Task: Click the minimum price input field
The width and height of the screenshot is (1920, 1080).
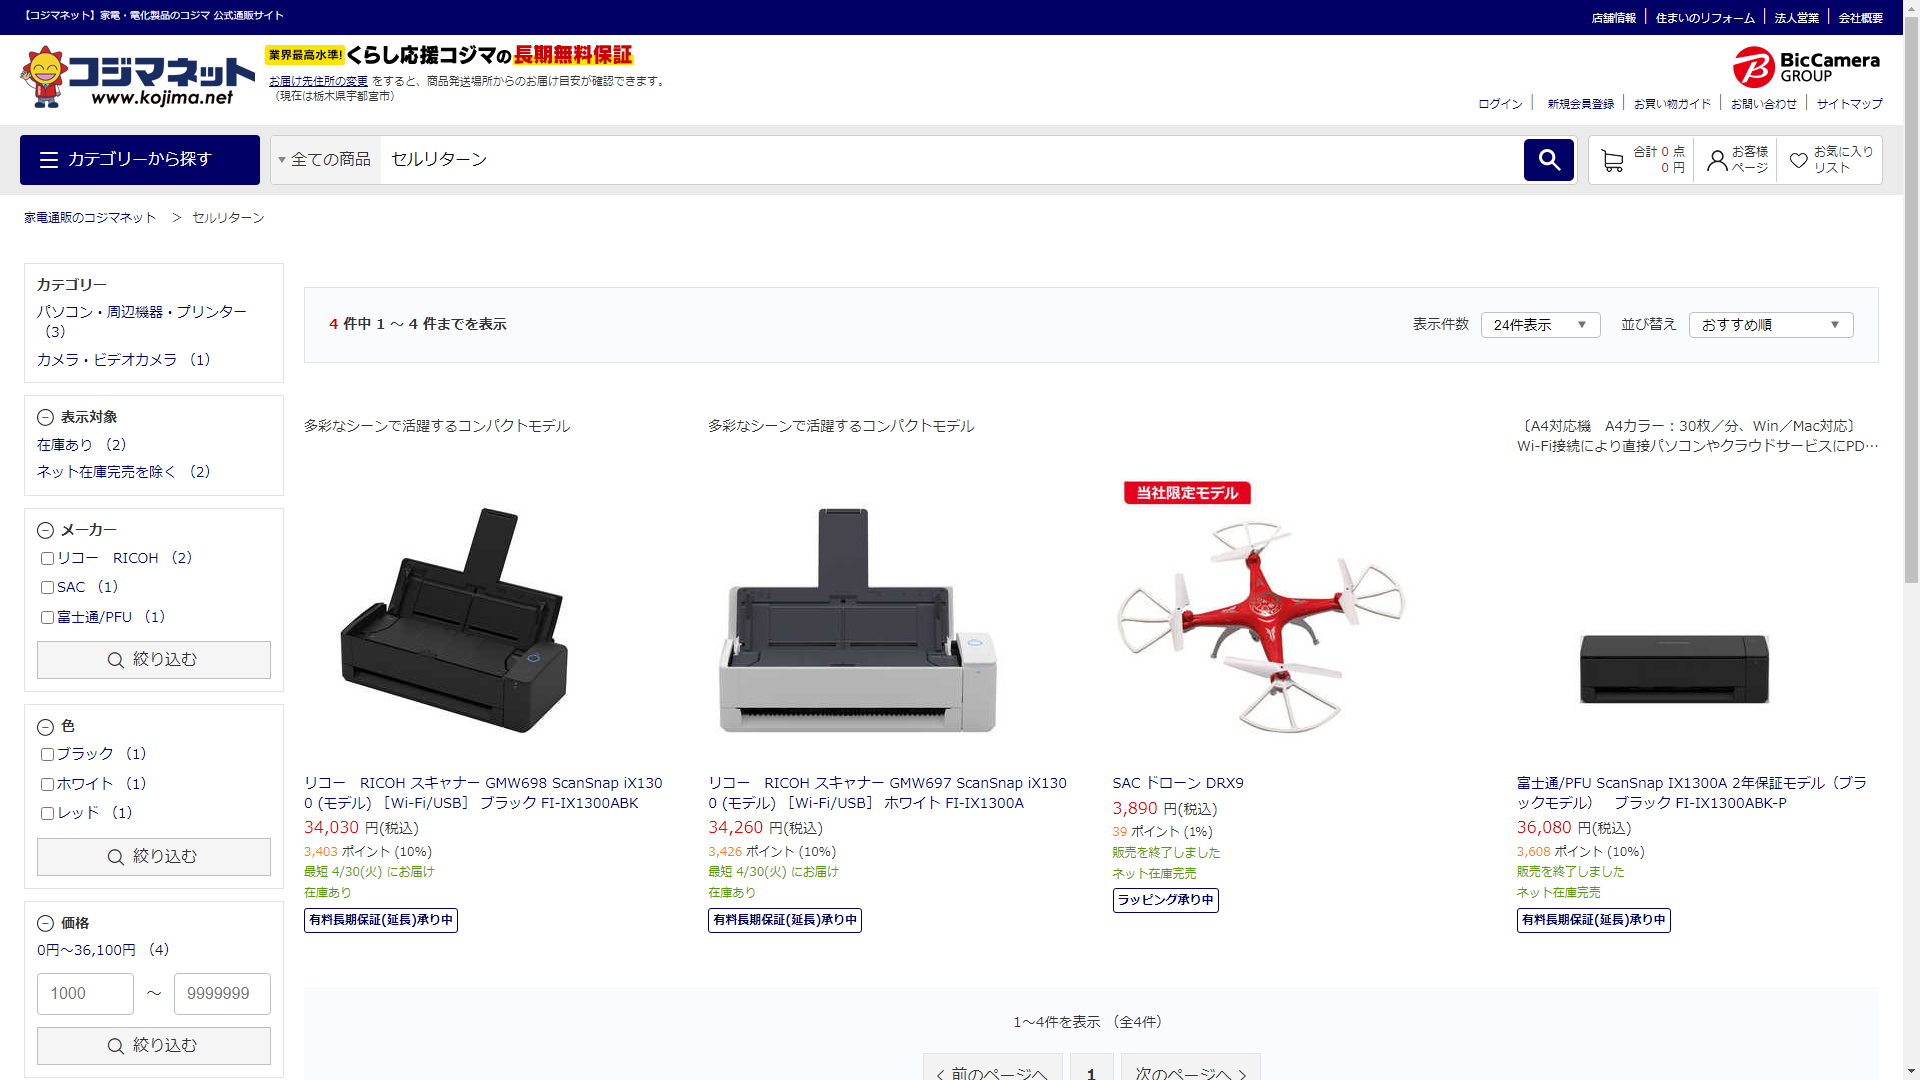Action: [x=85, y=994]
